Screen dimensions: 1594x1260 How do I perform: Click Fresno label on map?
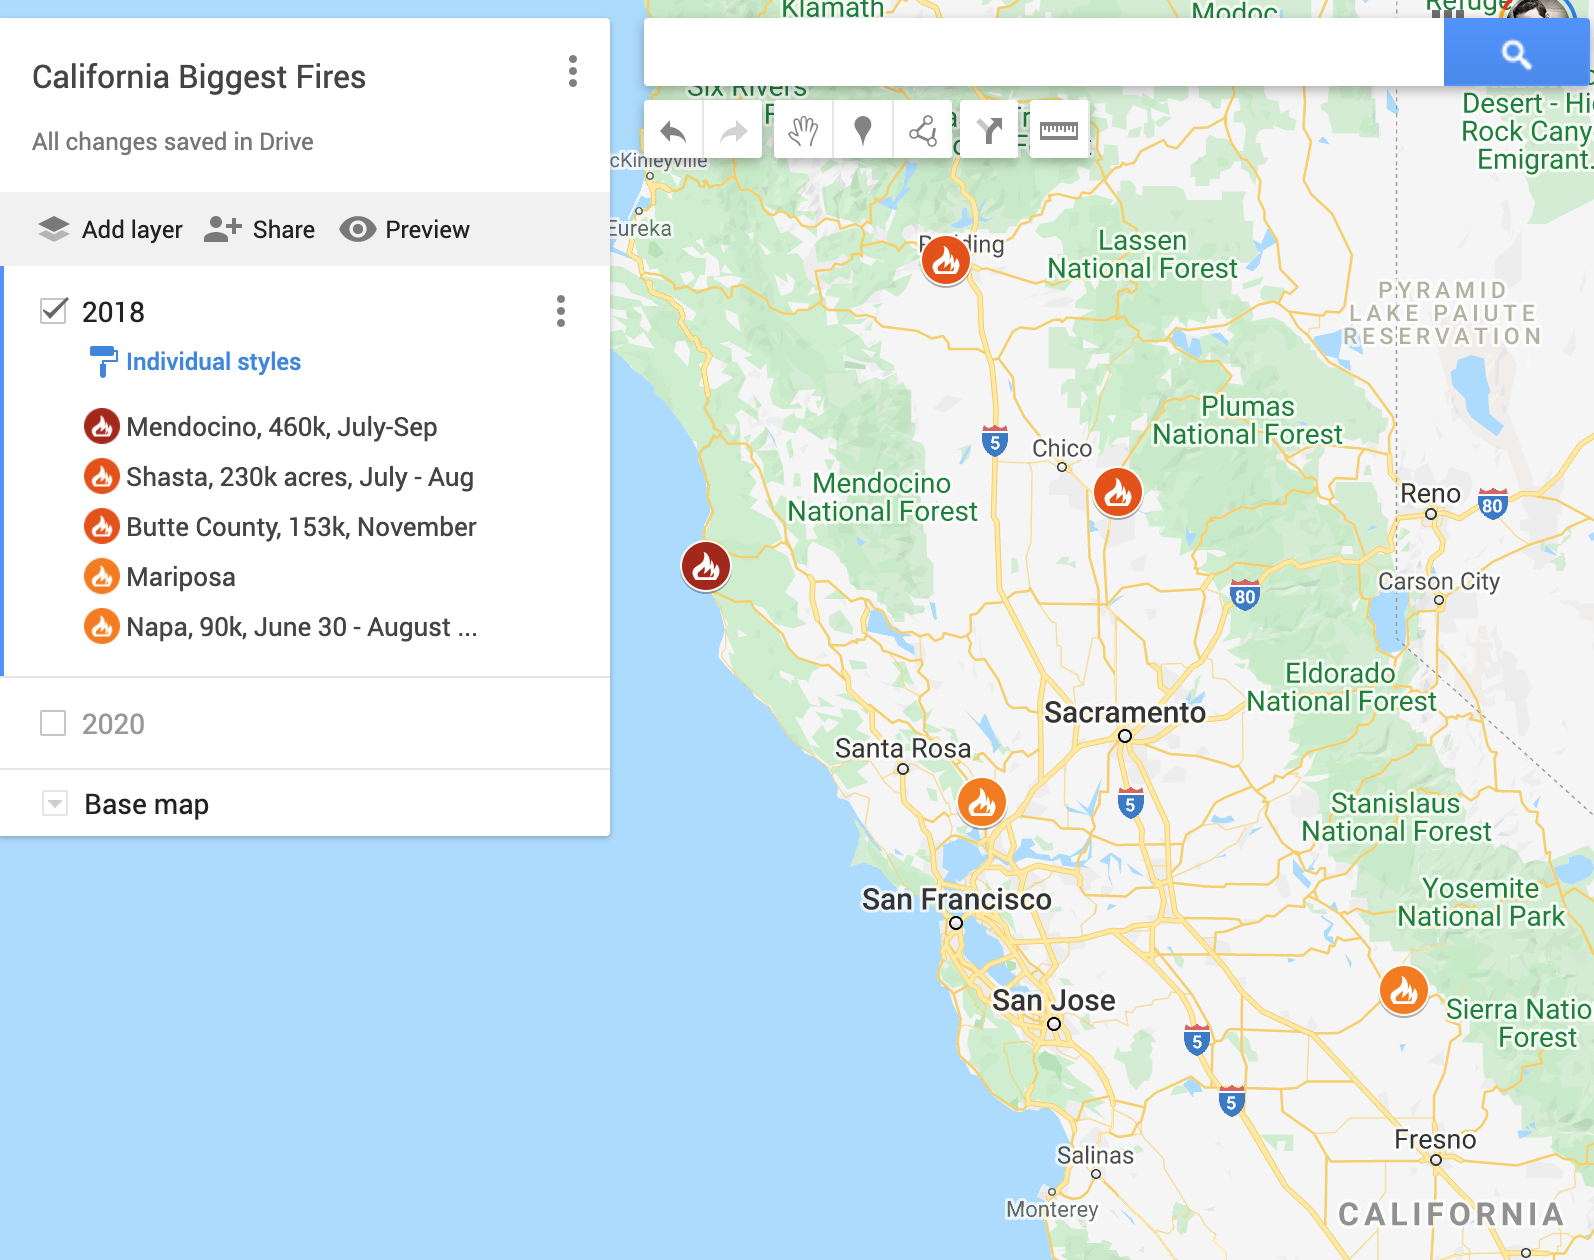[x=1435, y=1139]
